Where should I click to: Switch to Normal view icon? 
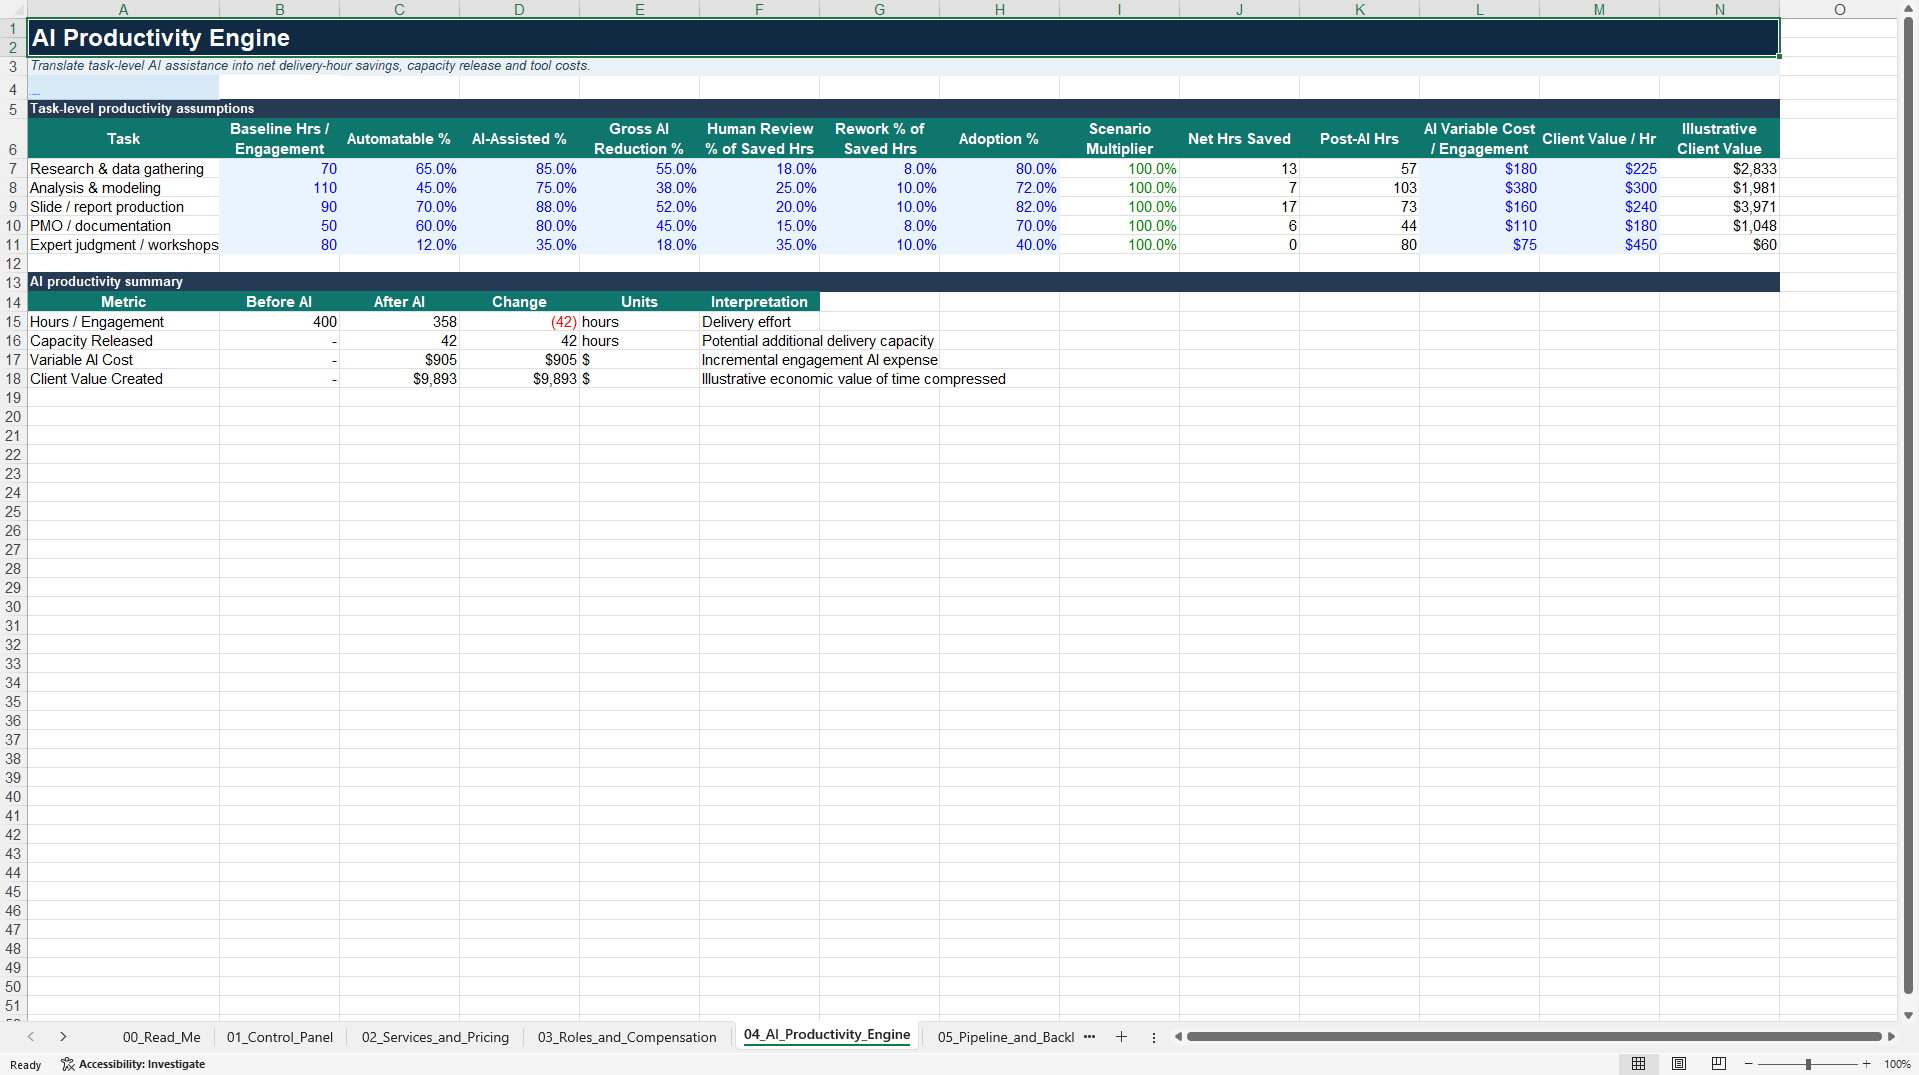point(1638,1064)
